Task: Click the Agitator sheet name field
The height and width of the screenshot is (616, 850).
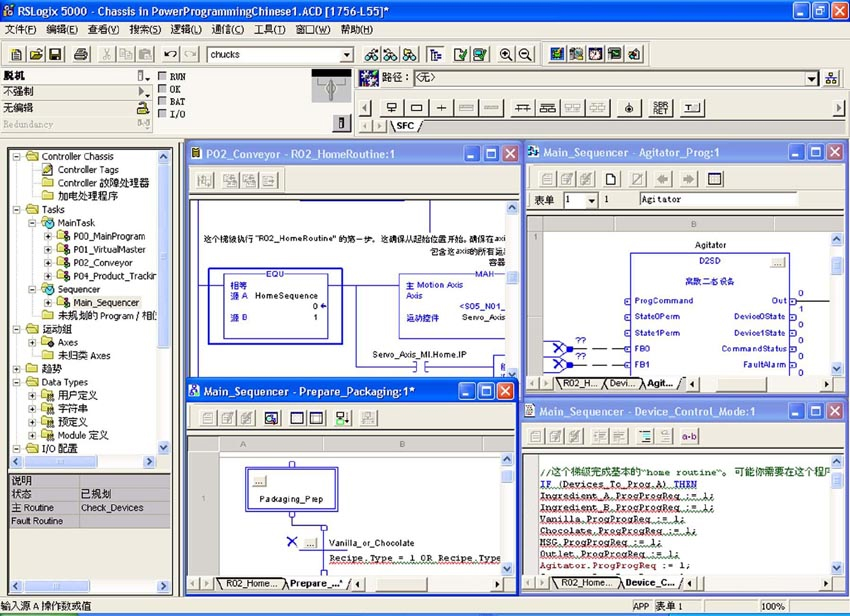Action: (718, 200)
